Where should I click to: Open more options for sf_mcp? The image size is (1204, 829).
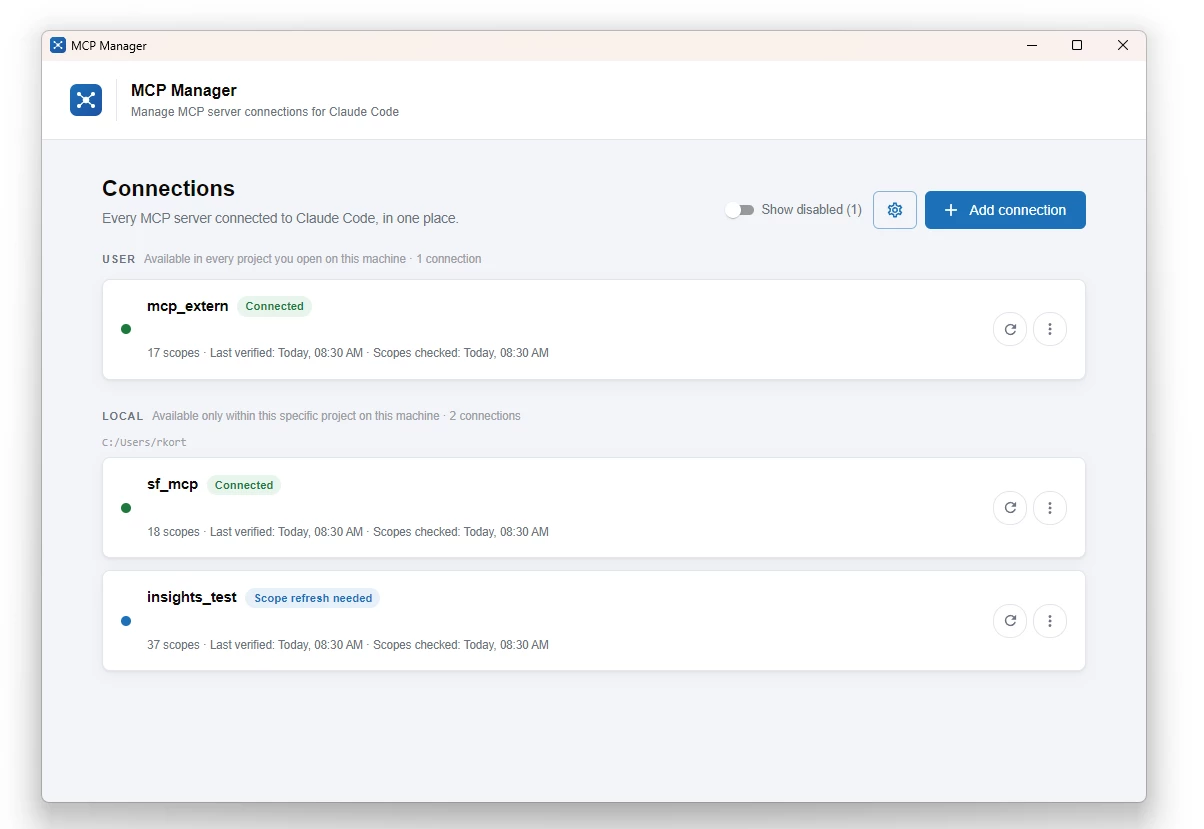click(1050, 508)
